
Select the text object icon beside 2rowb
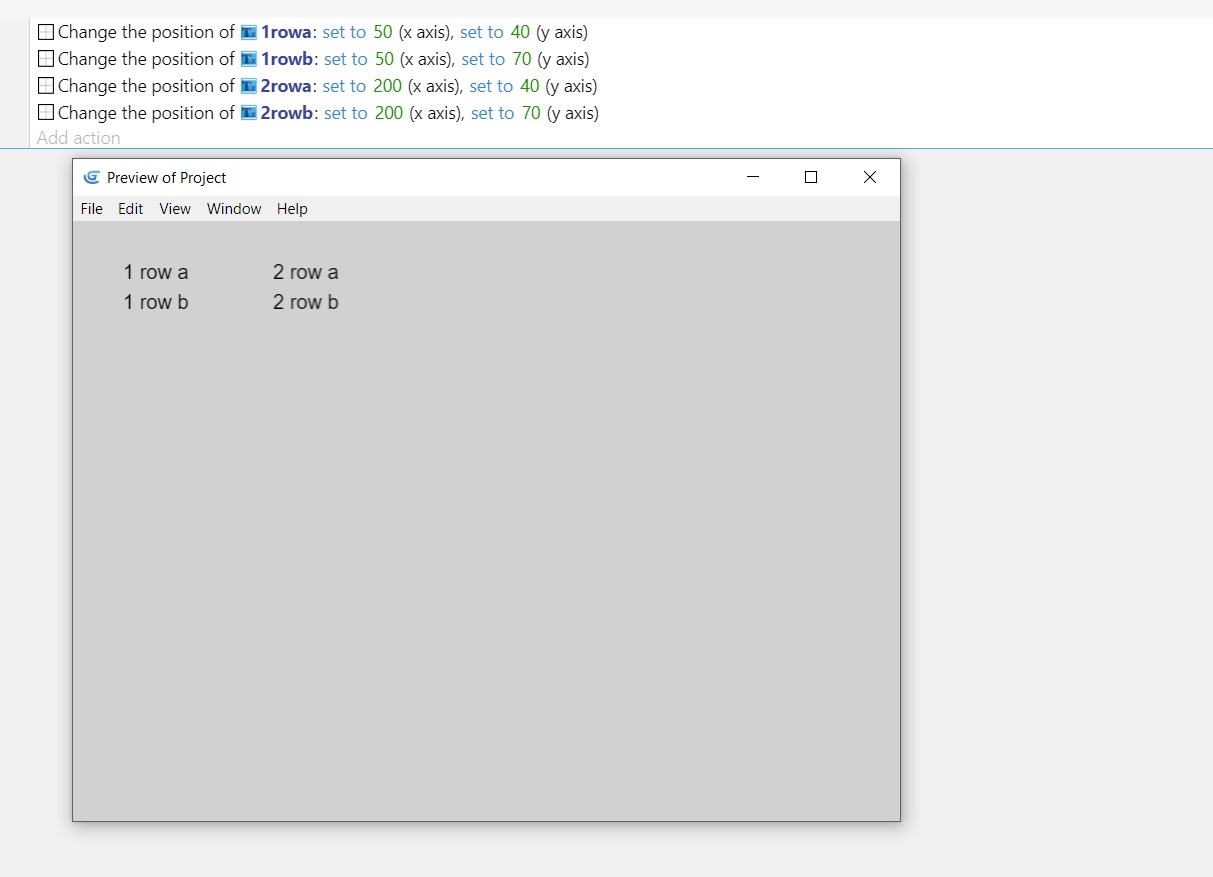coord(249,113)
